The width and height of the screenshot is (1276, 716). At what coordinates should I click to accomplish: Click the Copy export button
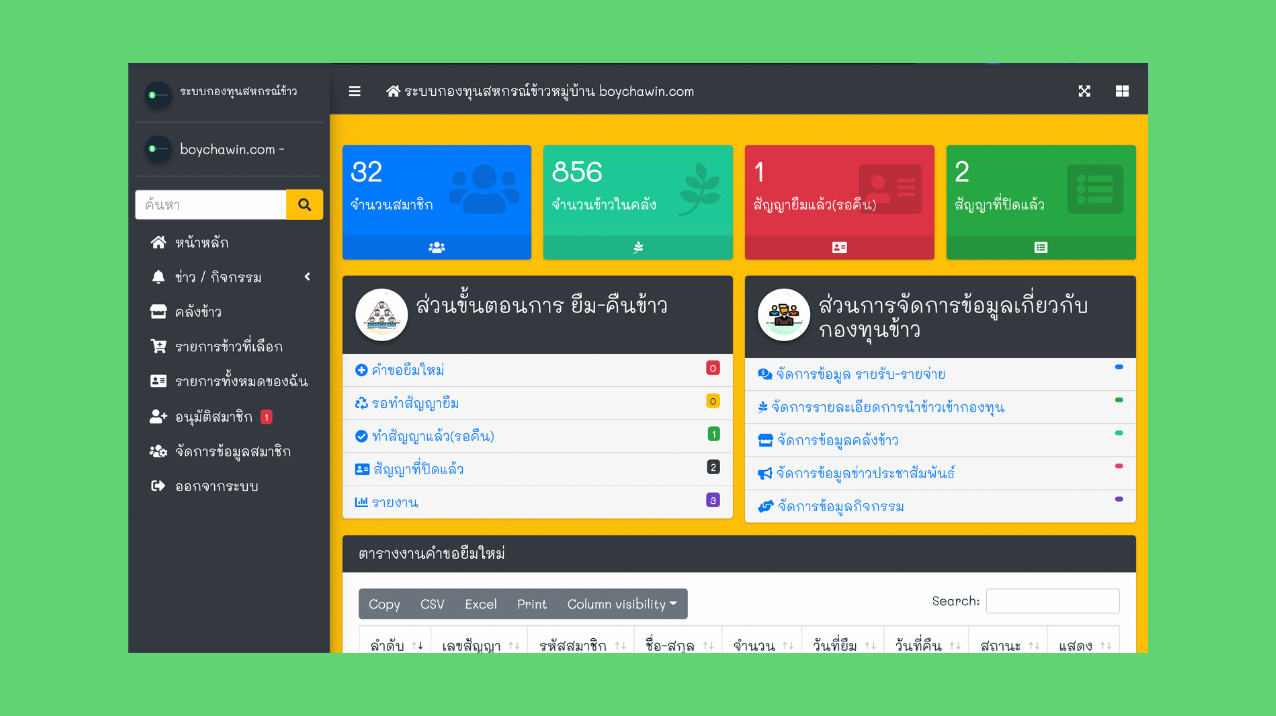click(x=384, y=604)
